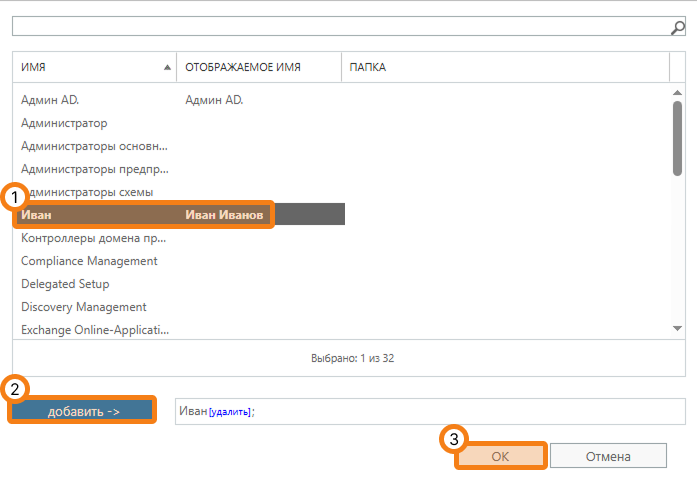Click the ОТОБРАЖАЕМОЕ ИМЯ column header

click(258, 67)
